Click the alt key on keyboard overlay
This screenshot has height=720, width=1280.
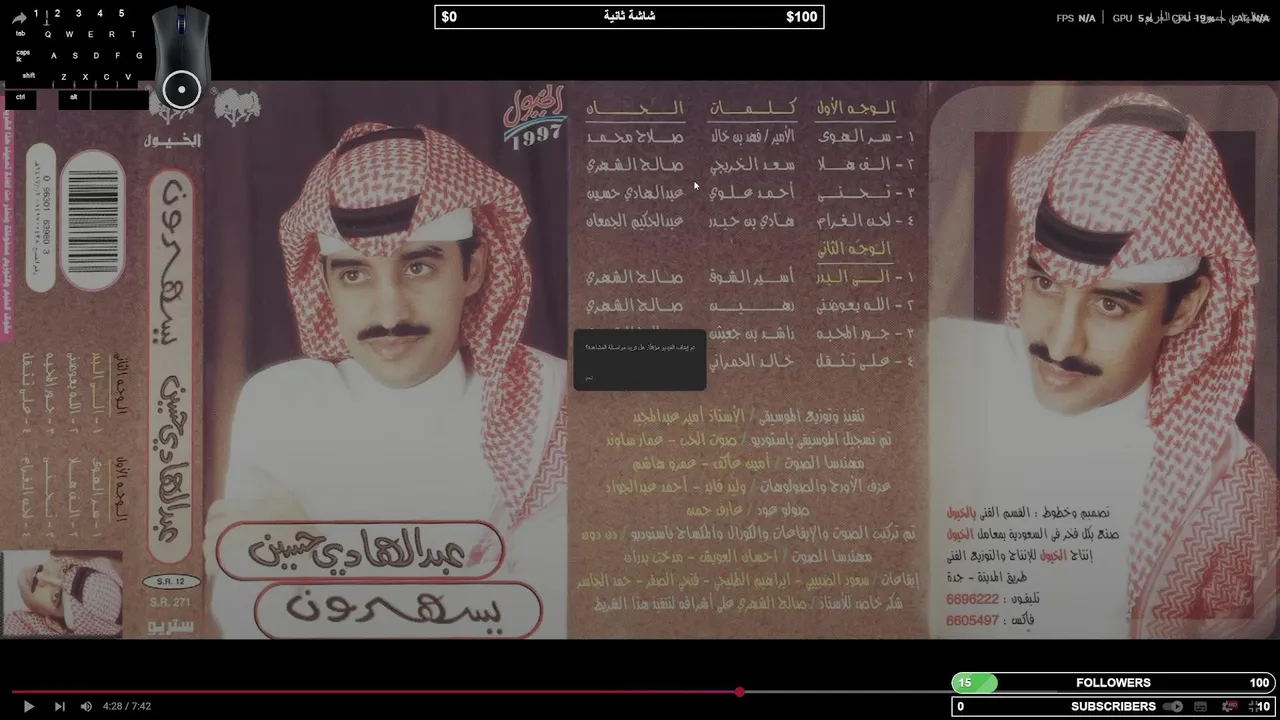pos(74,98)
